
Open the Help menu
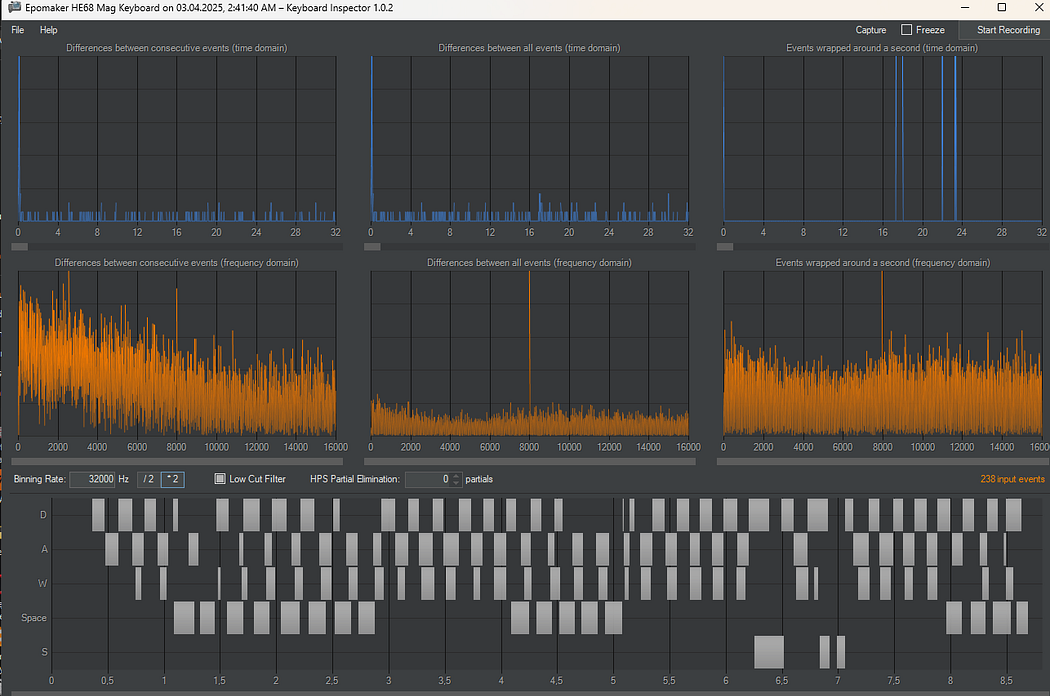48,30
